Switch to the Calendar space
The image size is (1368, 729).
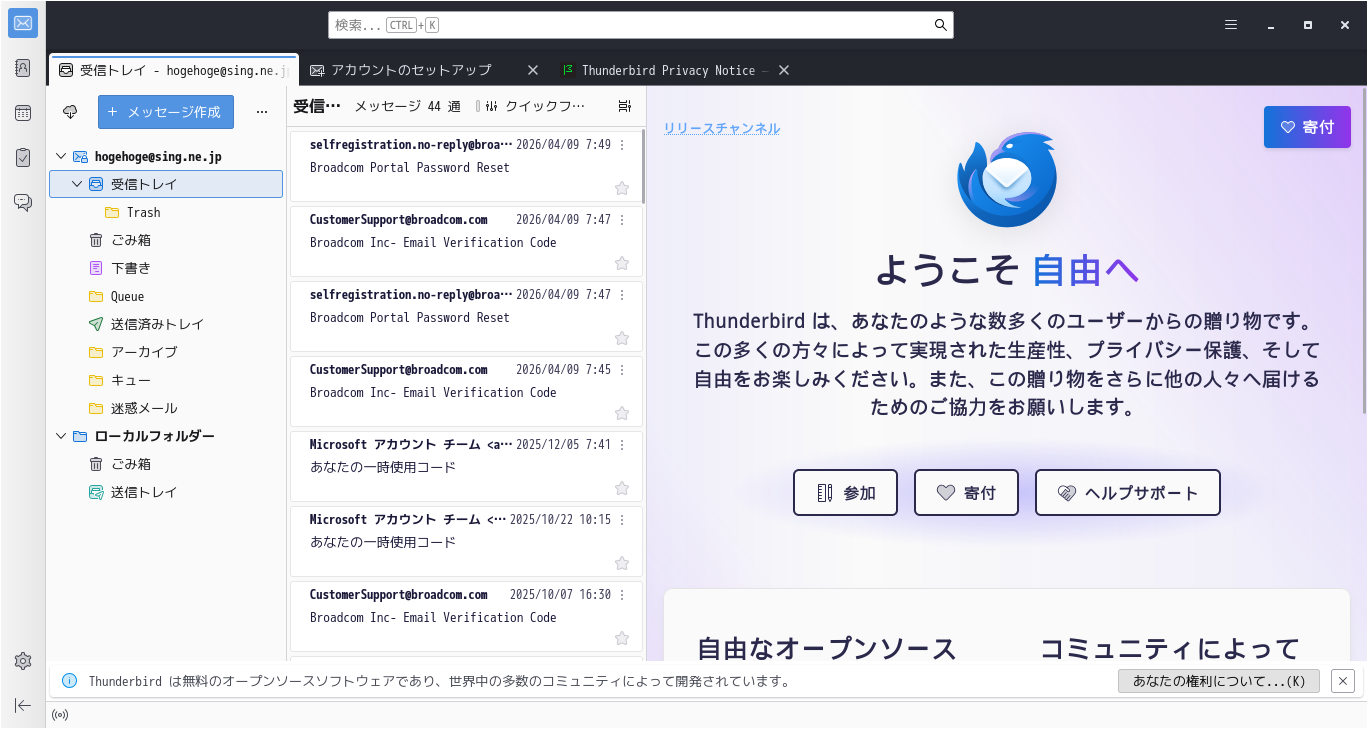(x=23, y=113)
